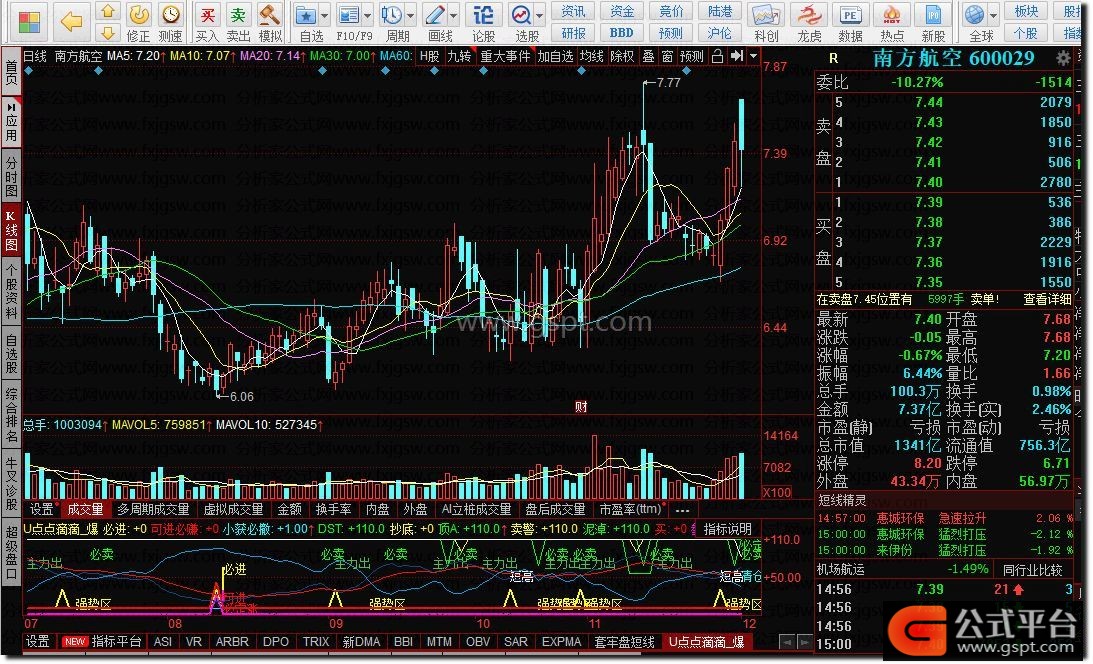Screen dimensions: 1093x664
Task: Click the skip-to-end arrow in chart toolbar
Action: click(x=736, y=56)
